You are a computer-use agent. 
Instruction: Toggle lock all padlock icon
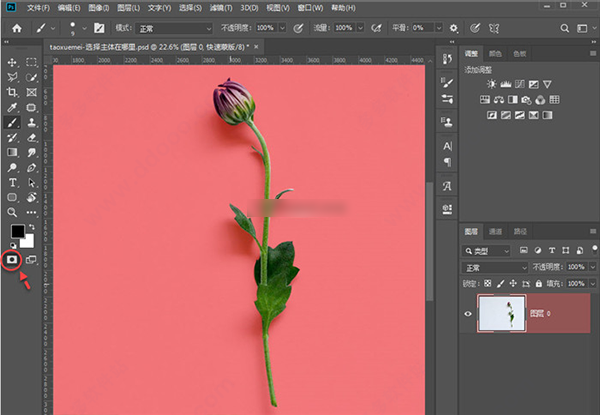pos(539,283)
